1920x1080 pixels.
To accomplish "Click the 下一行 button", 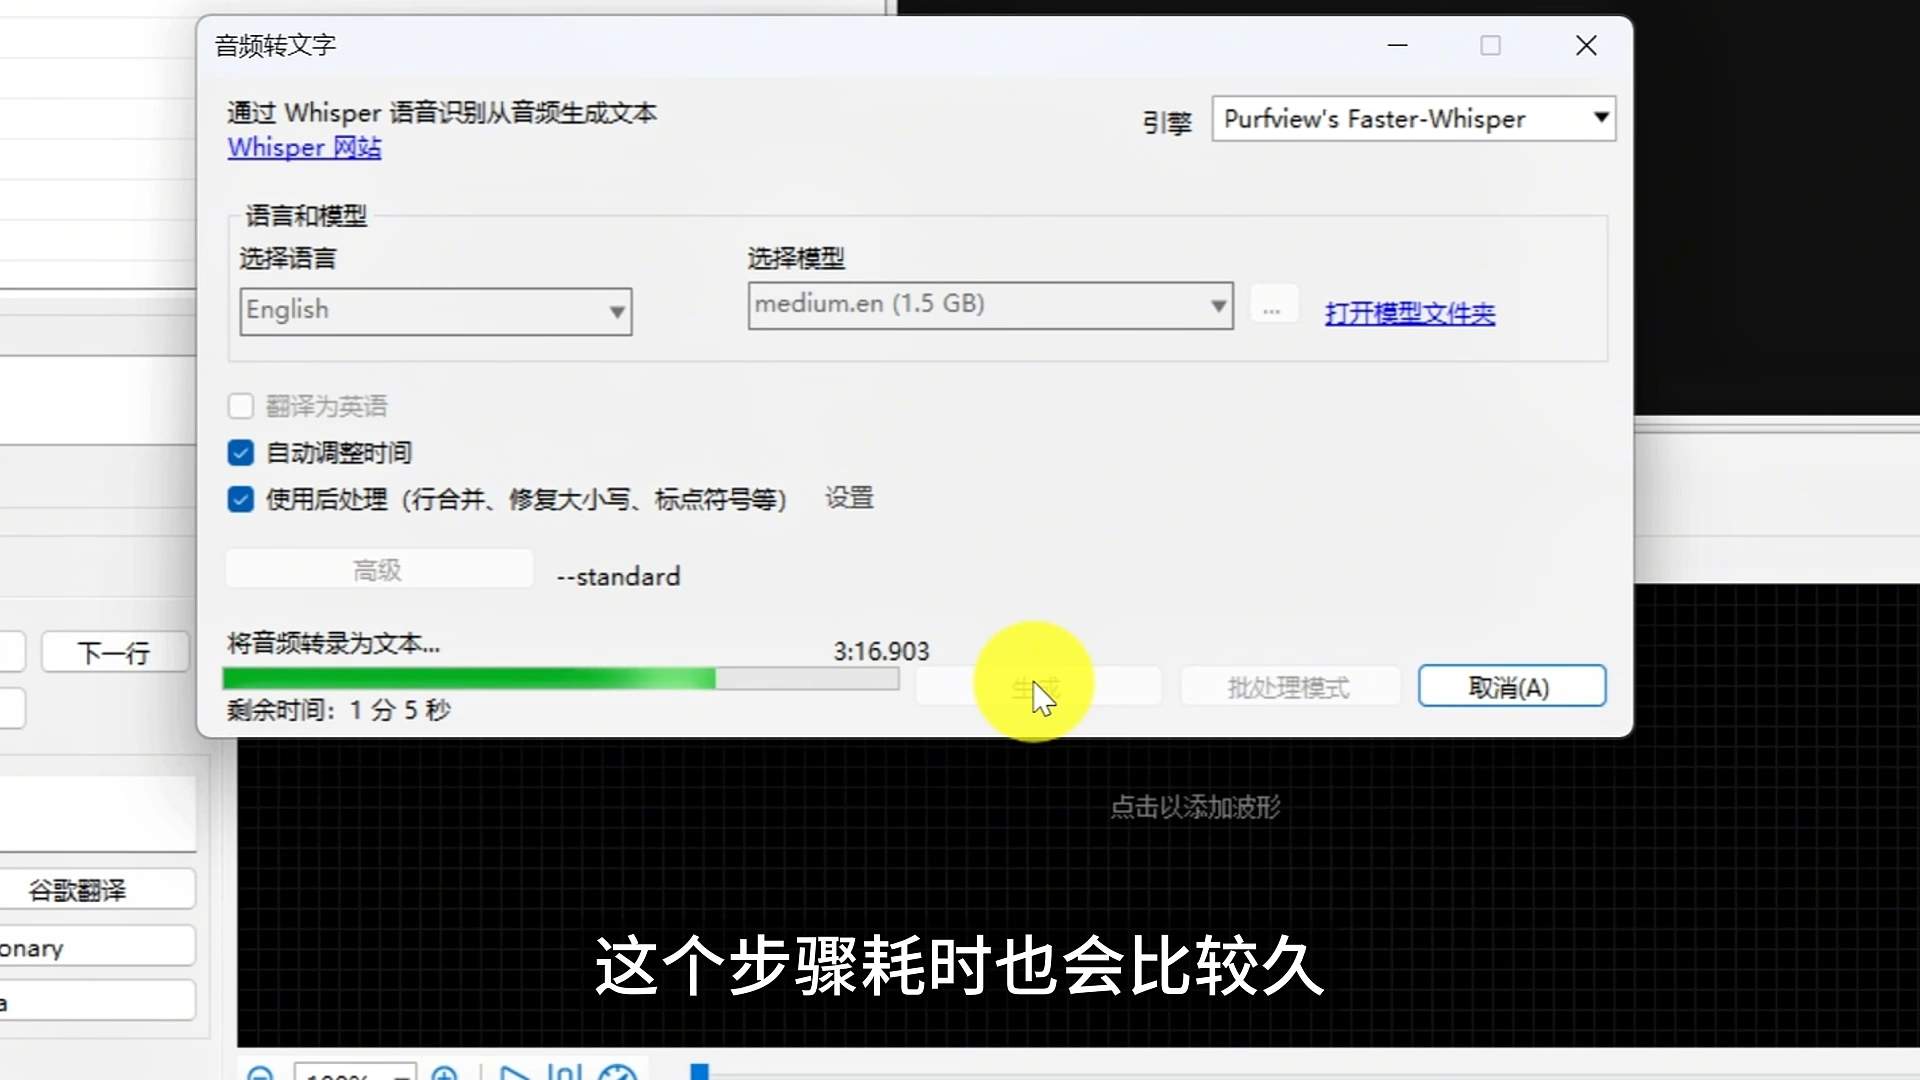I will 114,653.
